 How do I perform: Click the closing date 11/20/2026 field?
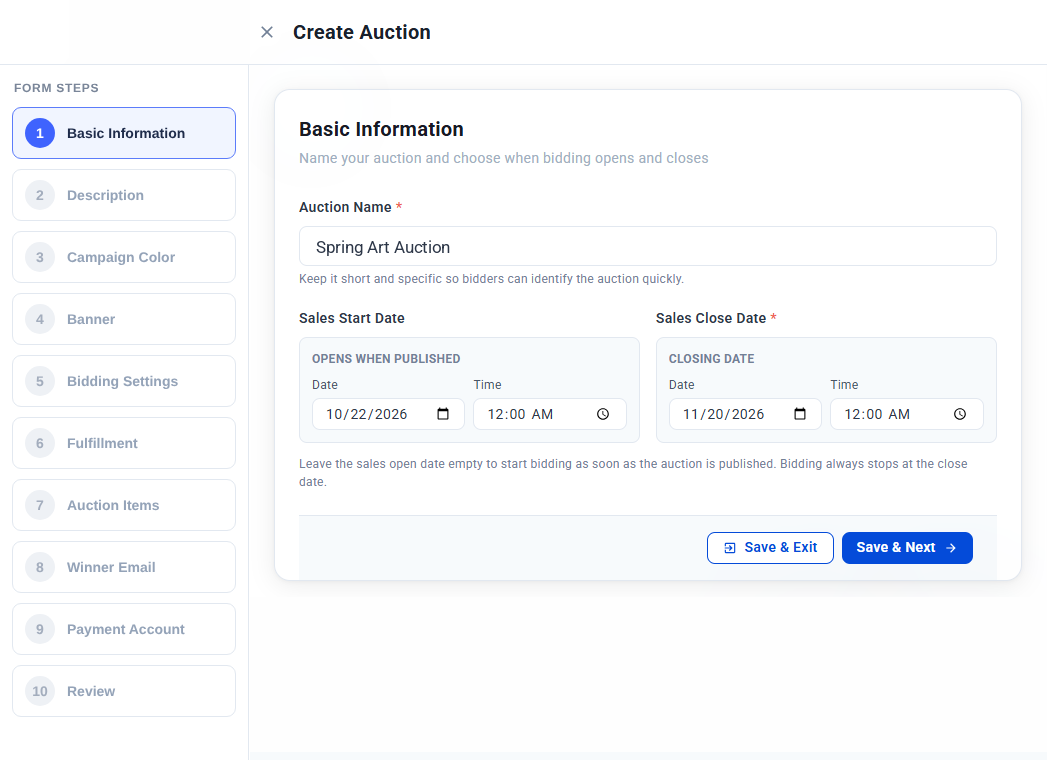click(x=745, y=414)
